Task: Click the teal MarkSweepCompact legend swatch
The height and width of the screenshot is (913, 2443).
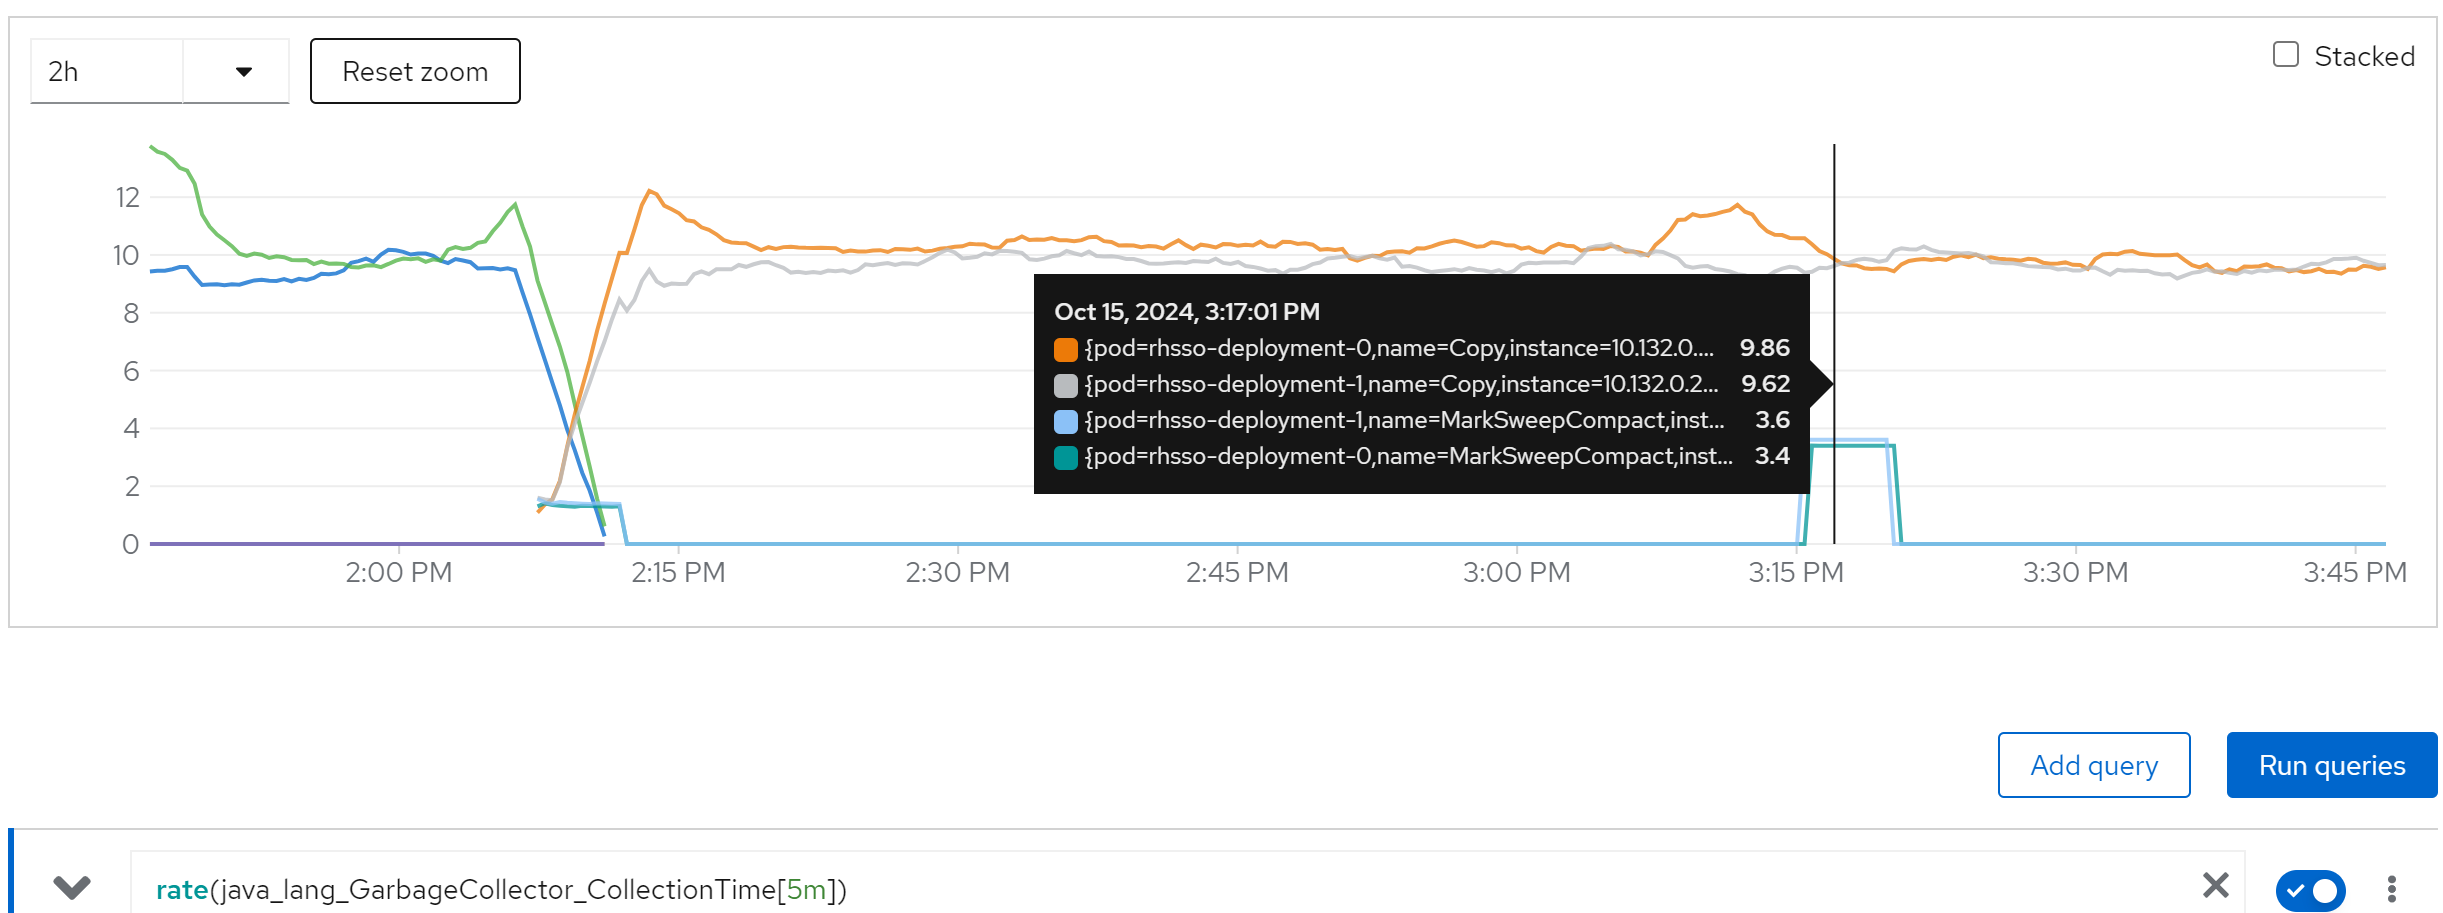Action: [1065, 457]
